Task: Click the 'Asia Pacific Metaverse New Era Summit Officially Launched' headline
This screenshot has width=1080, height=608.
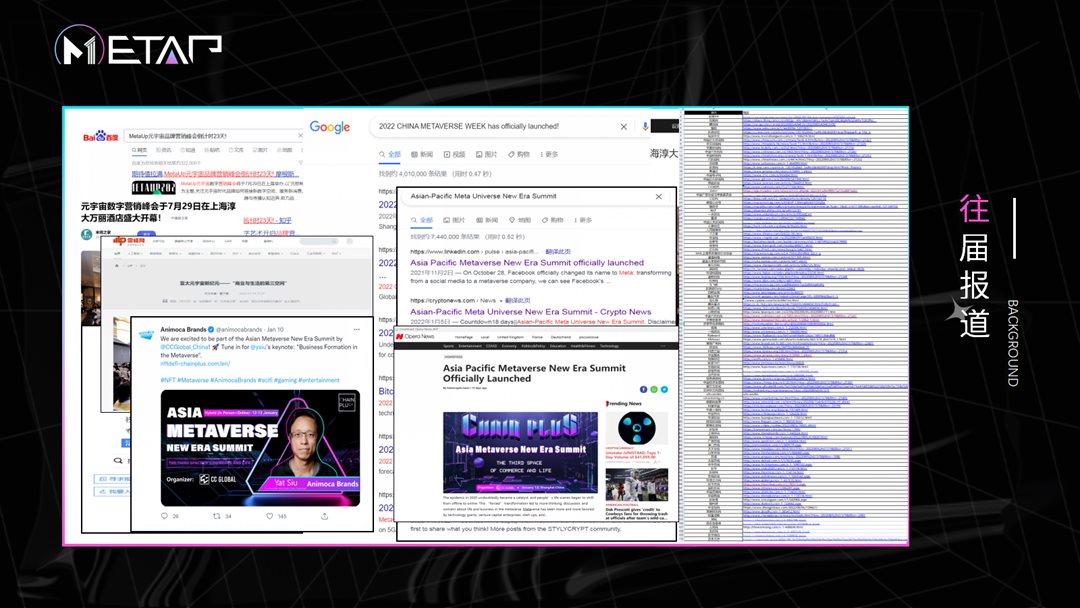Action: click(534, 373)
